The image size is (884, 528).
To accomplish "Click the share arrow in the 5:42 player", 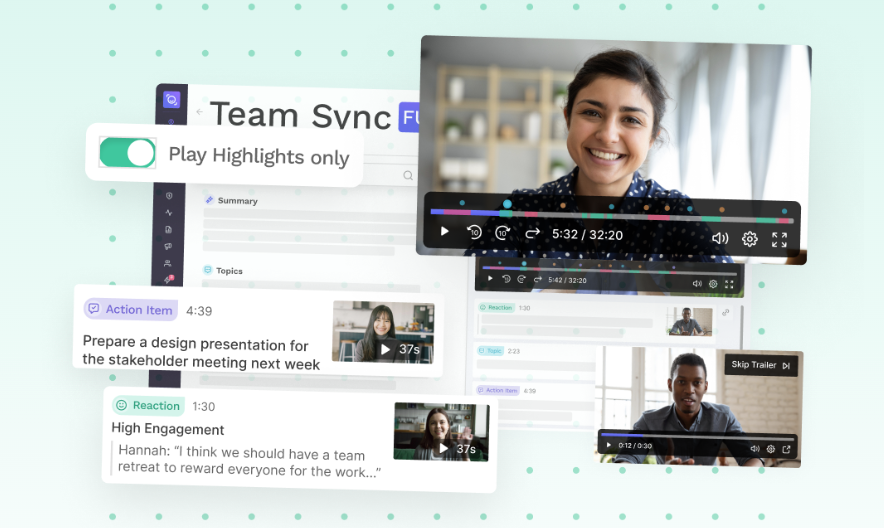I will tap(537, 279).
